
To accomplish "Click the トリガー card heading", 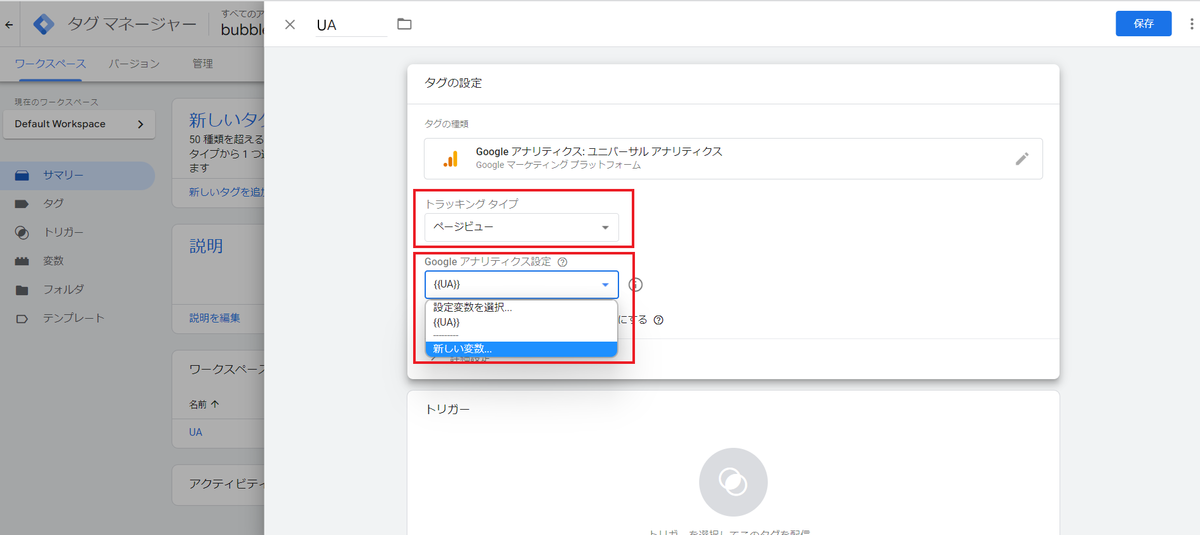I will pos(447,409).
